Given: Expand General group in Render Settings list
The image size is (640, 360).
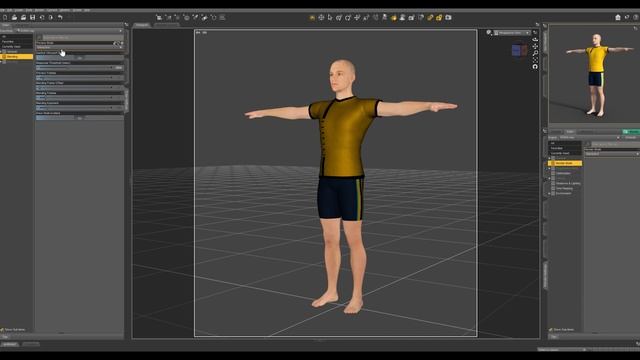Looking at the screenshot, I should pyautogui.click(x=549, y=158).
